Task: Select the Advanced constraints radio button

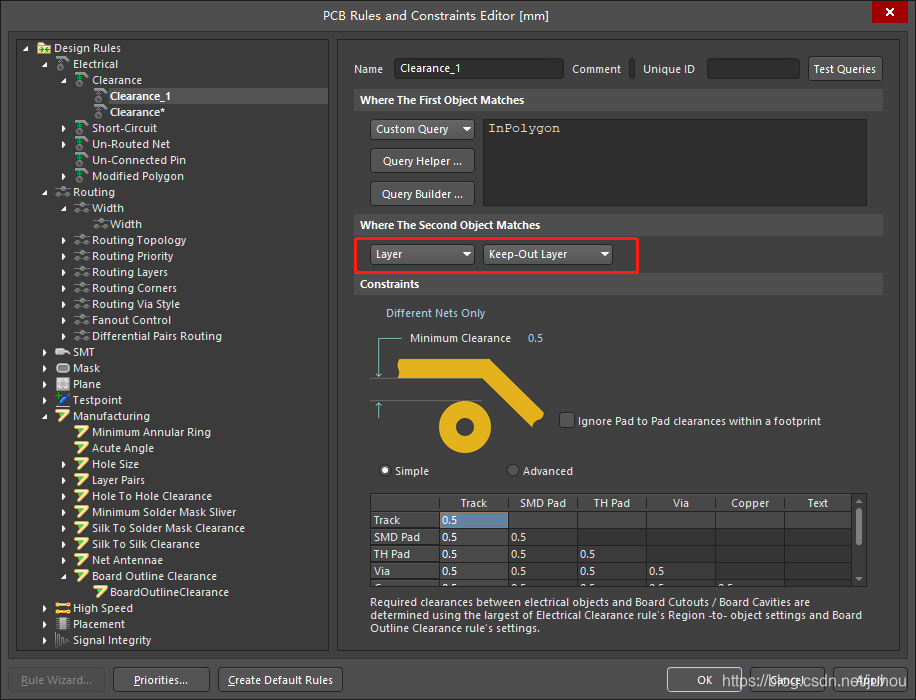Action: point(514,471)
